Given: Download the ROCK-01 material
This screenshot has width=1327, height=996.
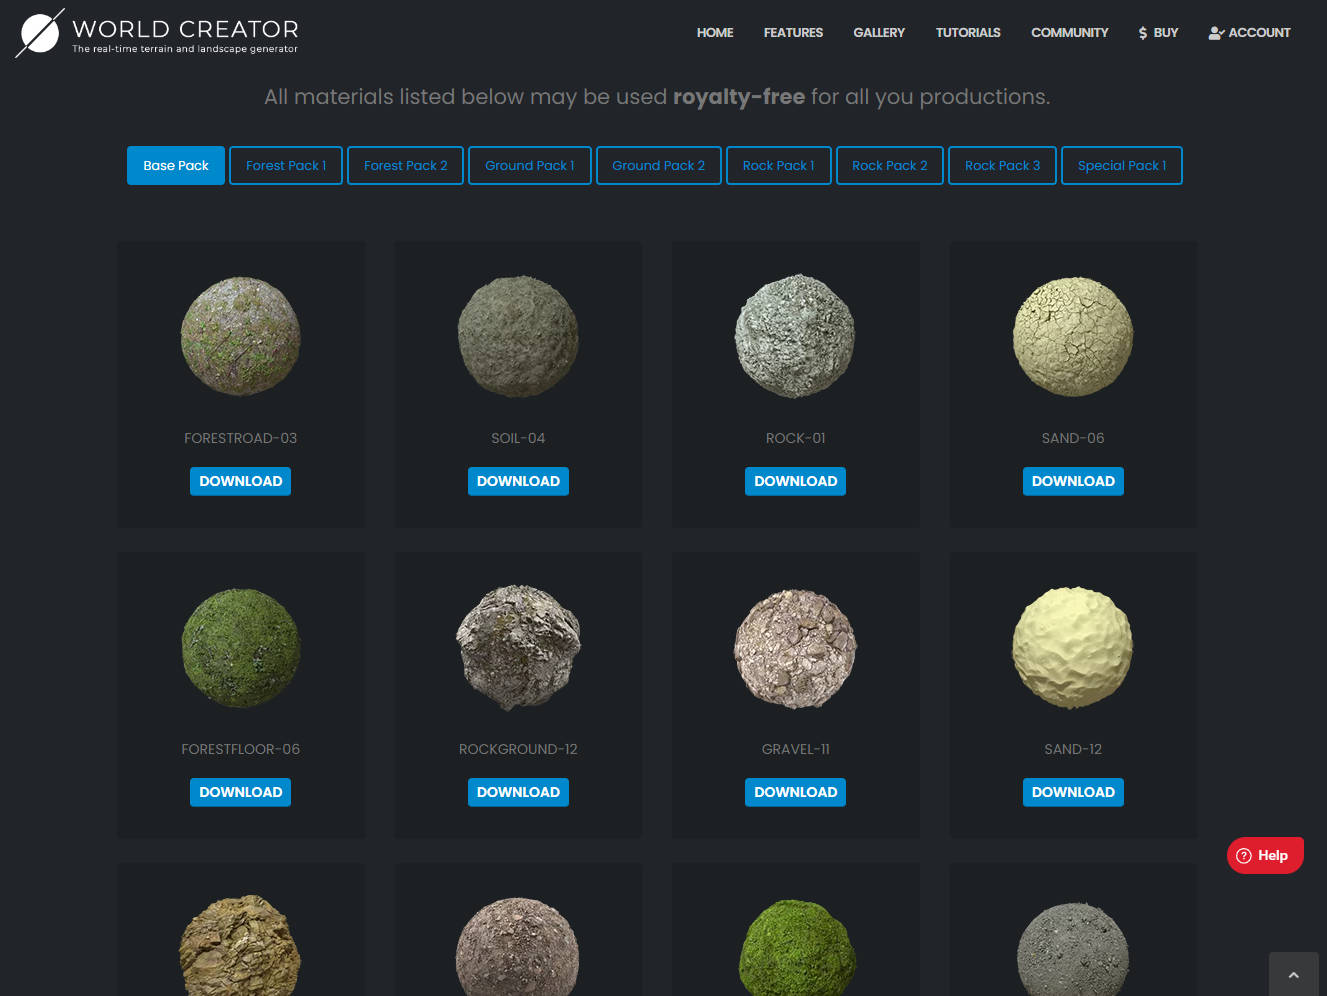Looking at the screenshot, I should click(796, 481).
